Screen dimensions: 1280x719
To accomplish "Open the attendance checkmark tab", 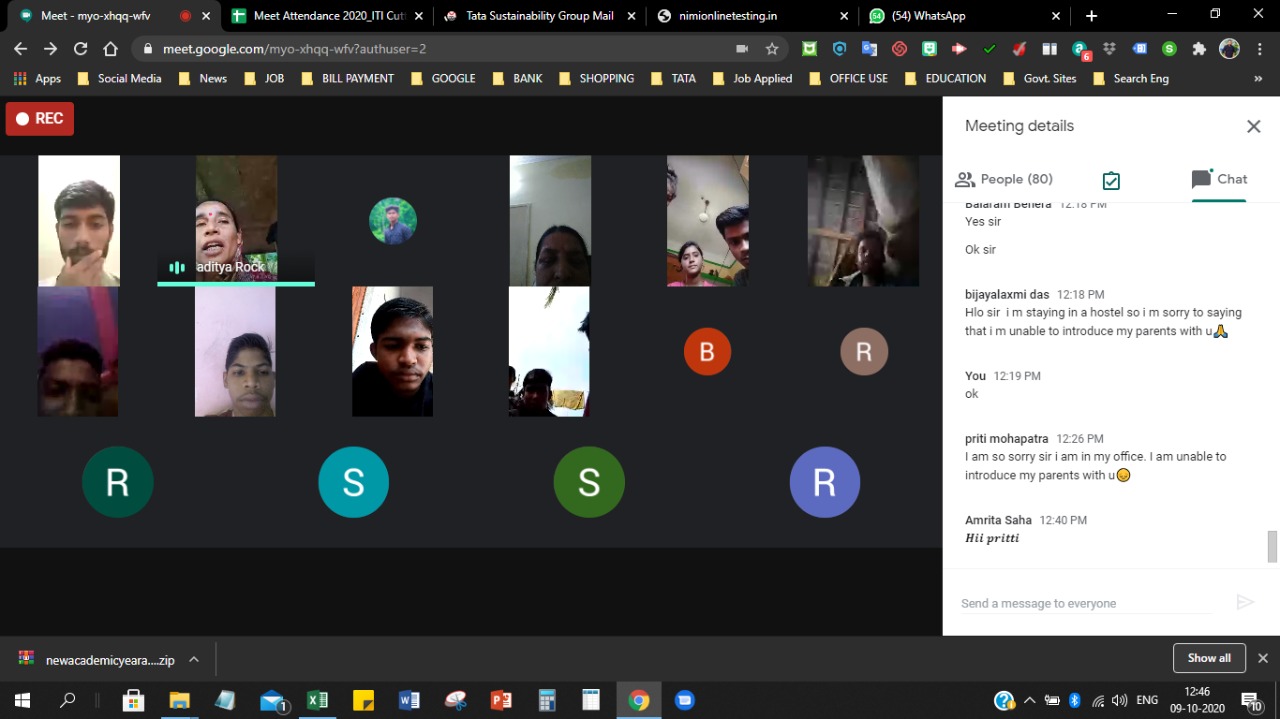I will tap(1111, 180).
